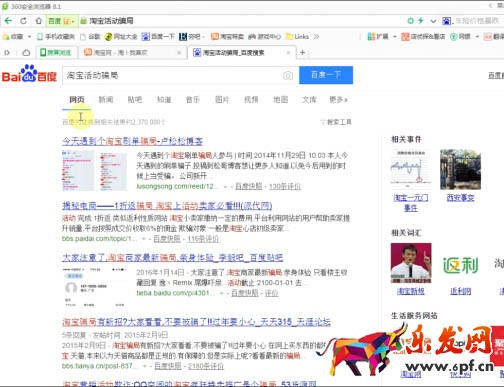Show more bookmarks with double chevron

click(316, 37)
